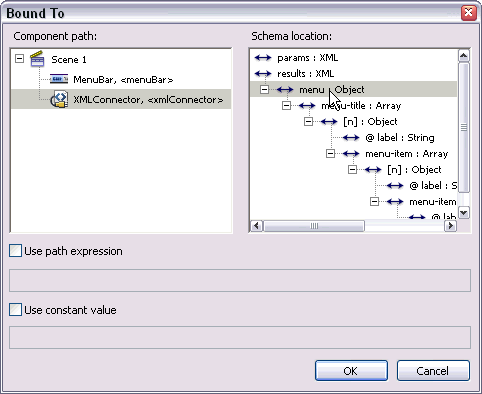This screenshot has height=394, width=482.
Task: Click the schema list's right scroll arrow
Action: (450, 226)
